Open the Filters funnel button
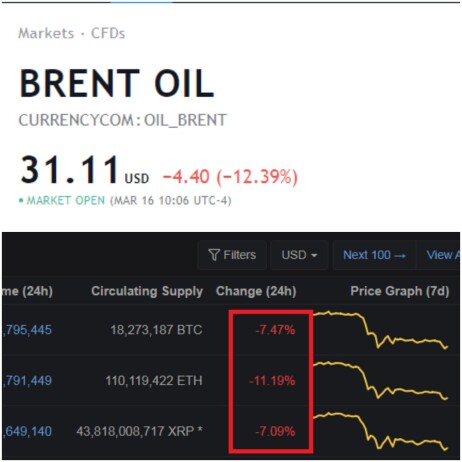This screenshot has height=462, width=462. pyautogui.click(x=232, y=255)
